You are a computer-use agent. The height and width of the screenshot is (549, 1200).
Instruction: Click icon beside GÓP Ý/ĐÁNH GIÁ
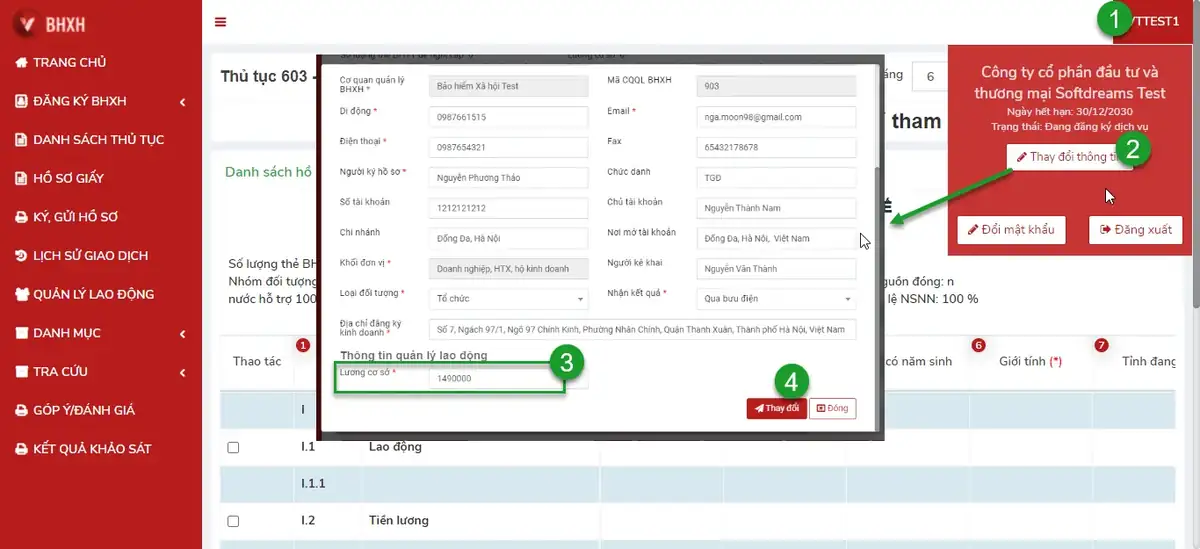[x=21, y=410]
